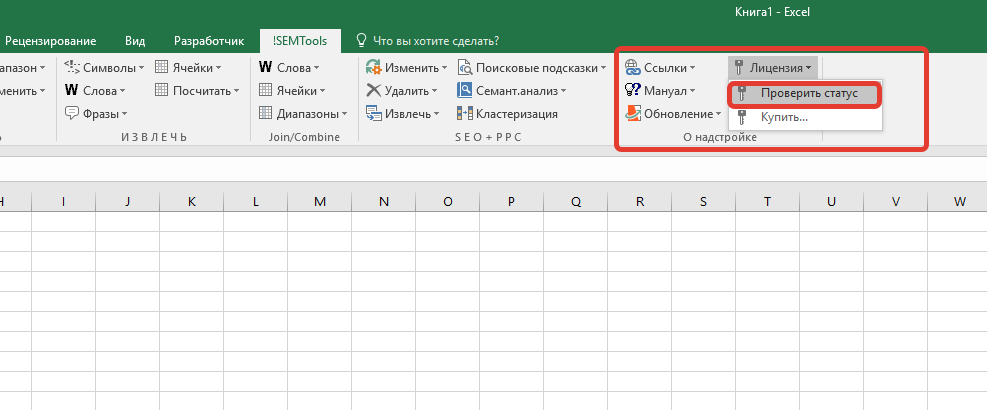This screenshot has height=410, width=987.
Task: Select column T header
Action: click(767, 202)
